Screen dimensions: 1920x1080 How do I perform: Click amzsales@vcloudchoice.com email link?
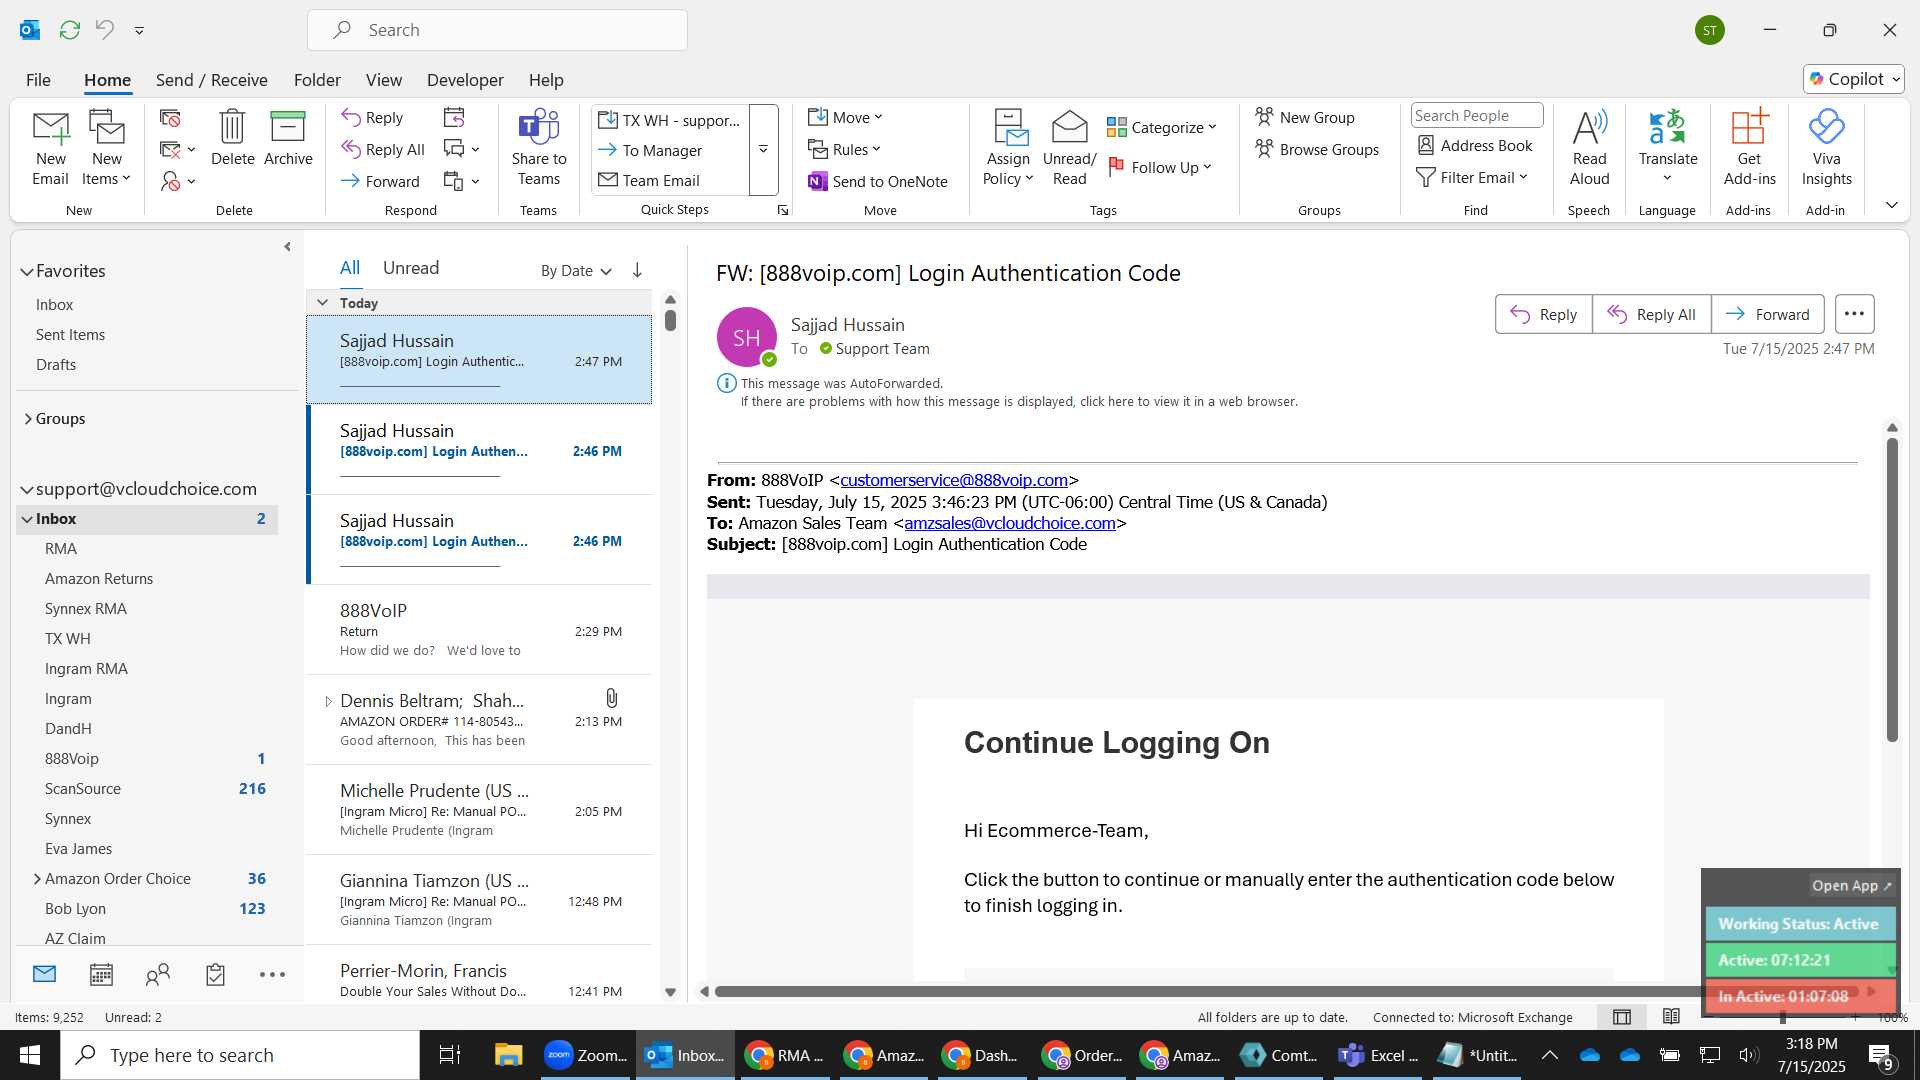1009,523
